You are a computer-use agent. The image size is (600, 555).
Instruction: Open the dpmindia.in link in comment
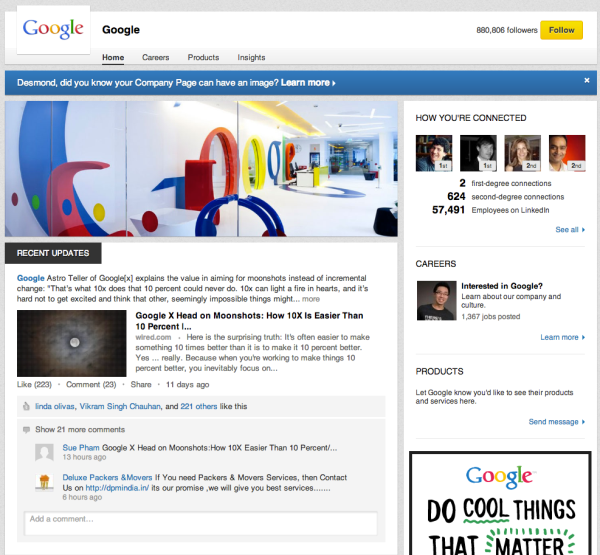click(117, 488)
